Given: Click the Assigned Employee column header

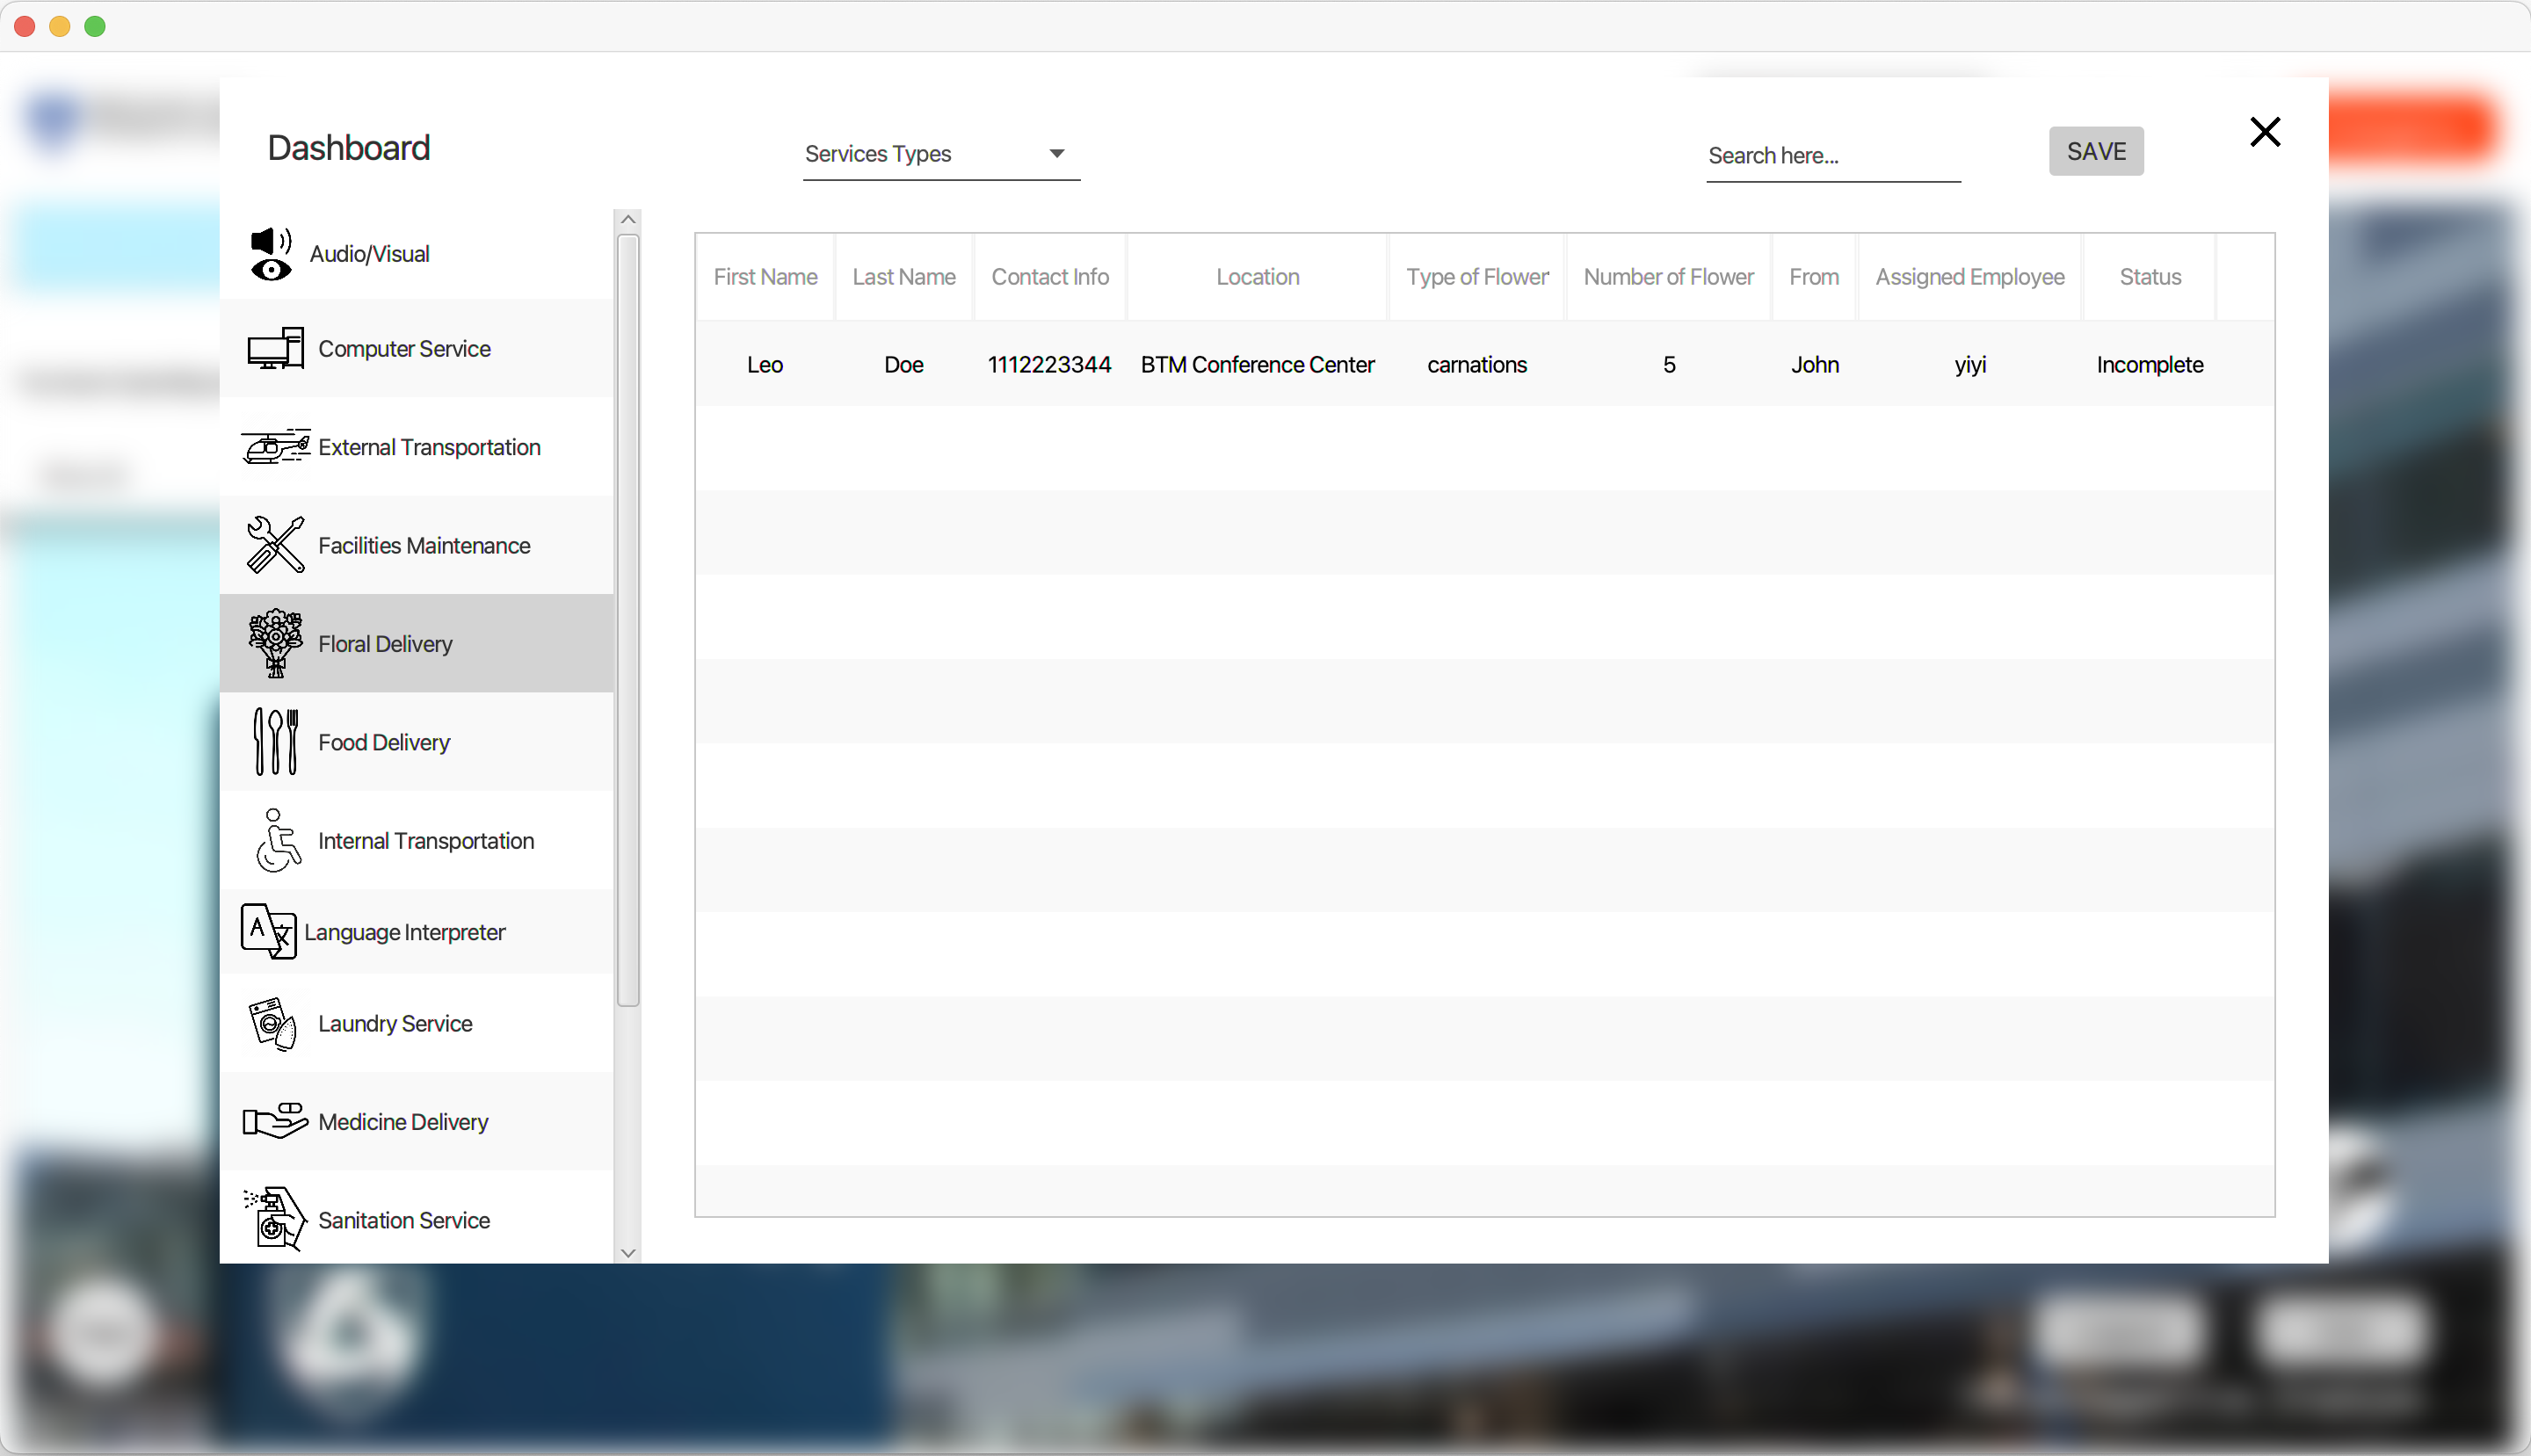Looking at the screenshot, I should (x=1969, y=277).
